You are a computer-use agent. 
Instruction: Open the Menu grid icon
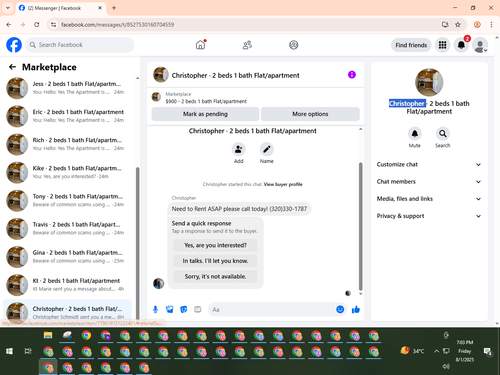[x=442, y=45]
